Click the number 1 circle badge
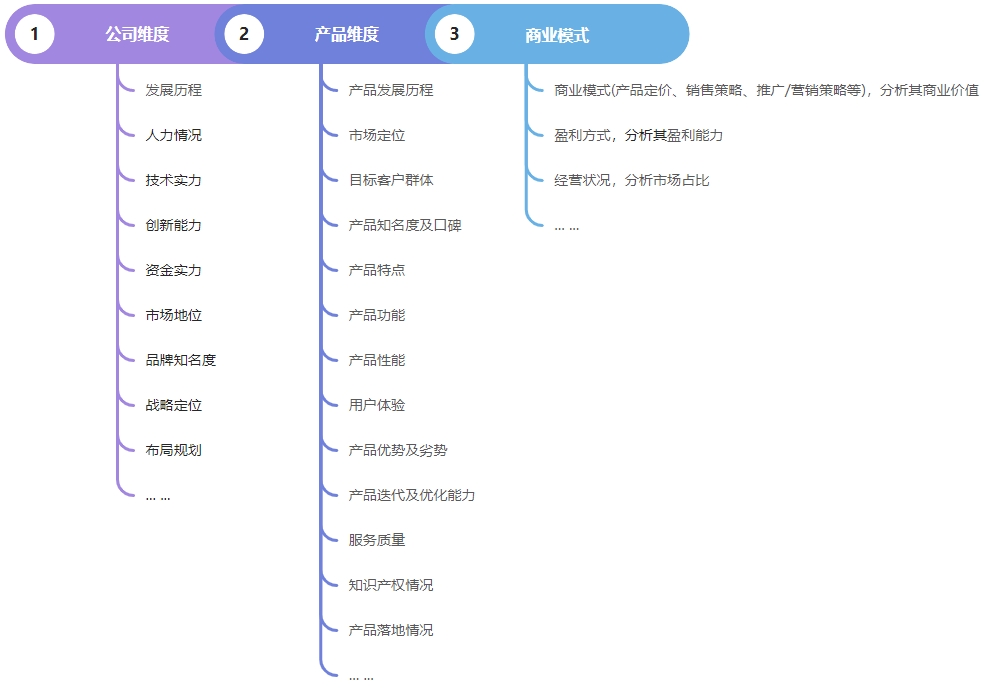The width and height of the screenshot is (984, 694). click(x=34, y=34)
